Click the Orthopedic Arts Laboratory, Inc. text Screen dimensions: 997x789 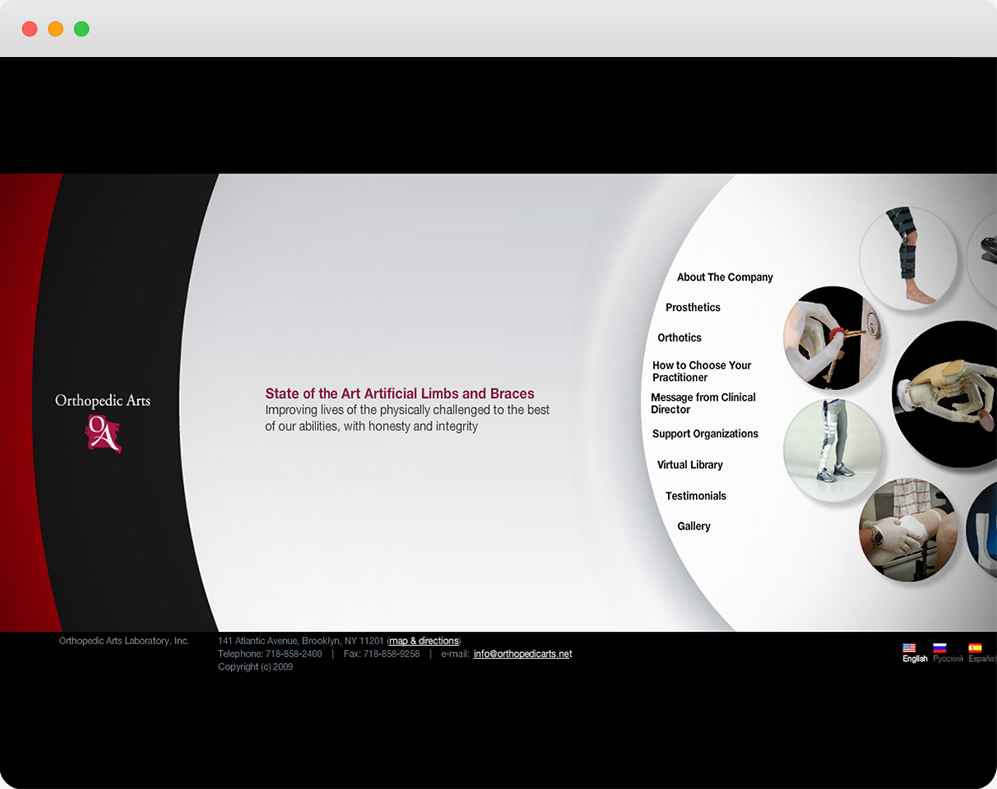point(124,641)
